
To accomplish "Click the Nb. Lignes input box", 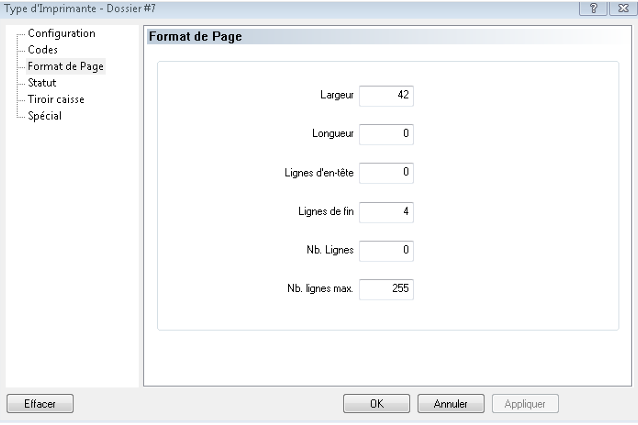I will (x=386, y=251).
